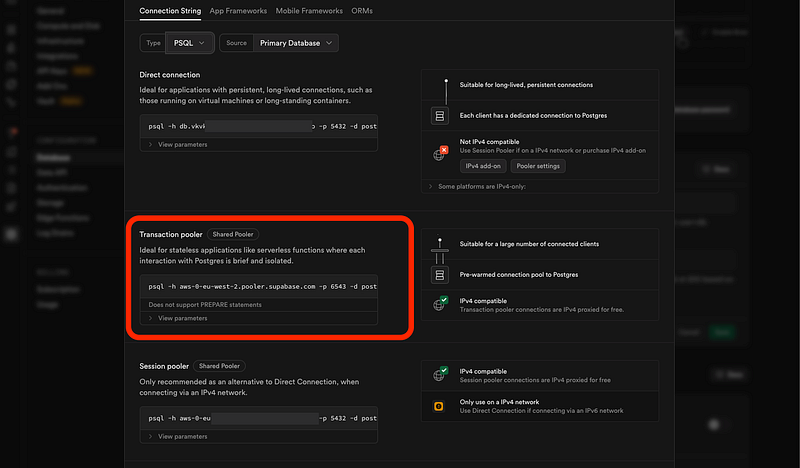Click the long-lived persistent connections line icon
800x468 pixels.
pos(439,87)
